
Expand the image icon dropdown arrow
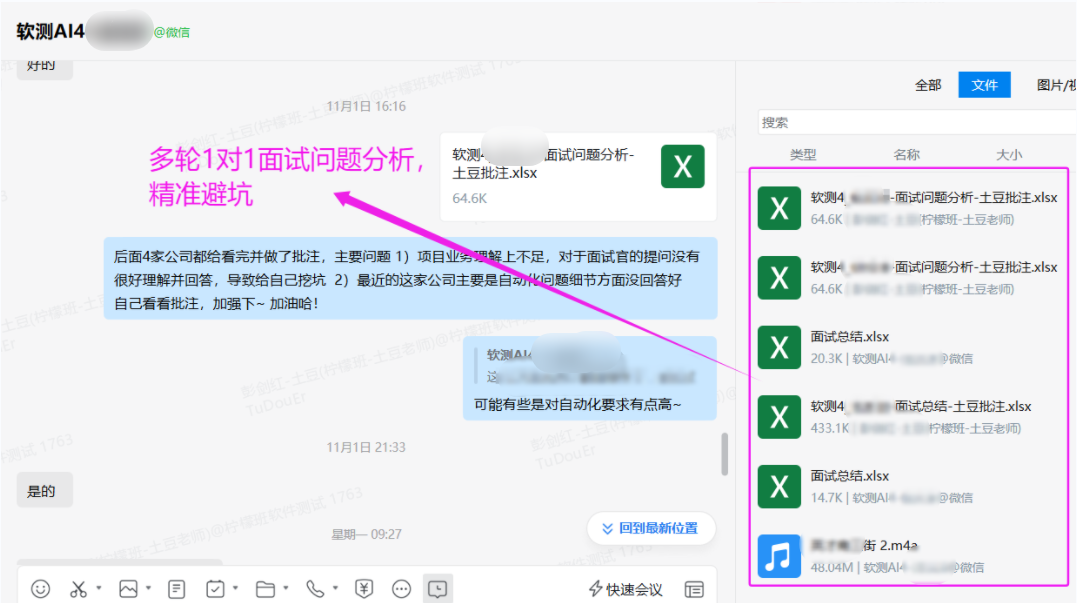(x=148, y=589)
